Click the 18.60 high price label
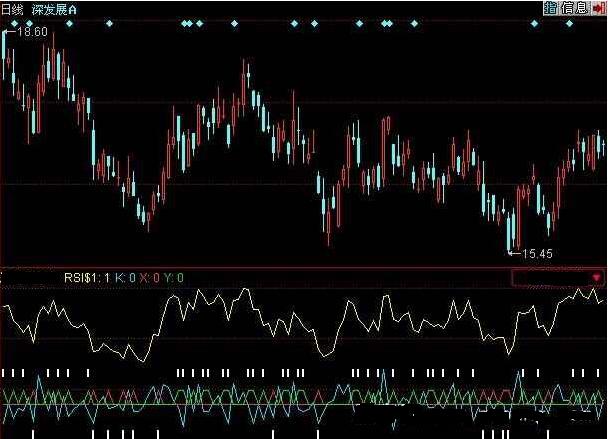The width and height of the screenshot is (608, 439). point(32,33)
